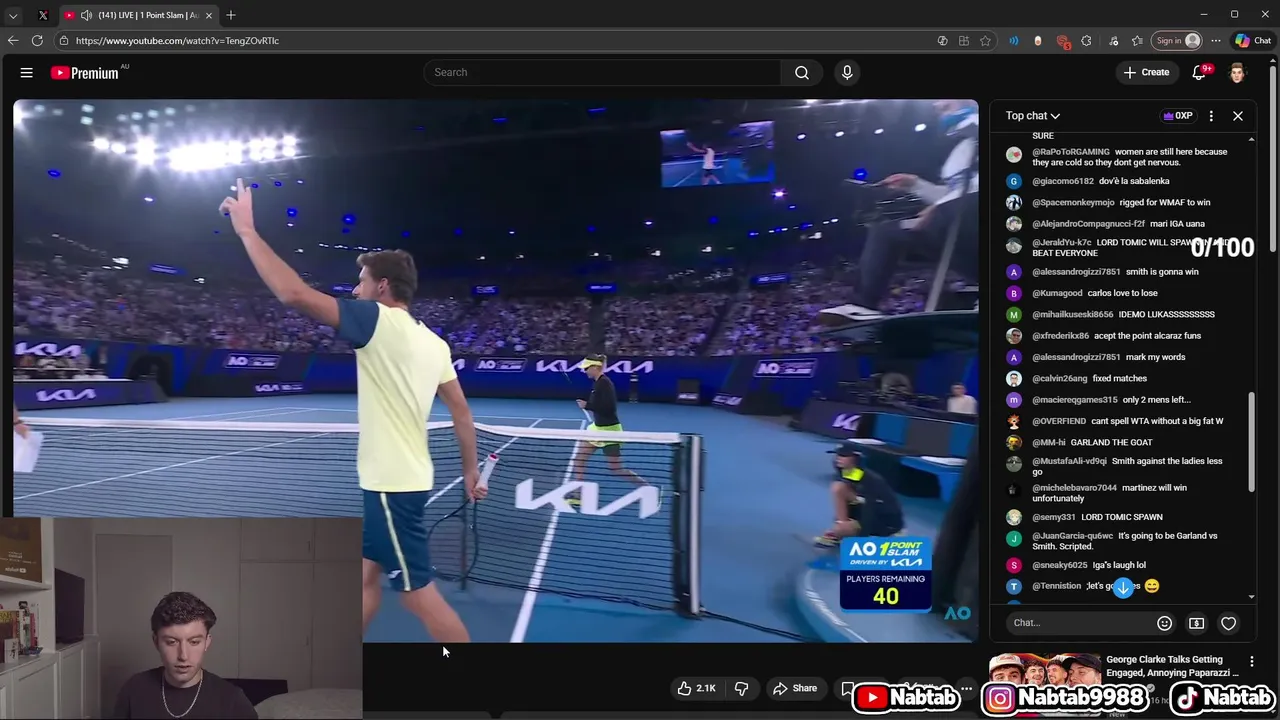The image size is (1280, 720).
Task: Click the chat panel scrollbar
Action: (x=1252, y=441)
